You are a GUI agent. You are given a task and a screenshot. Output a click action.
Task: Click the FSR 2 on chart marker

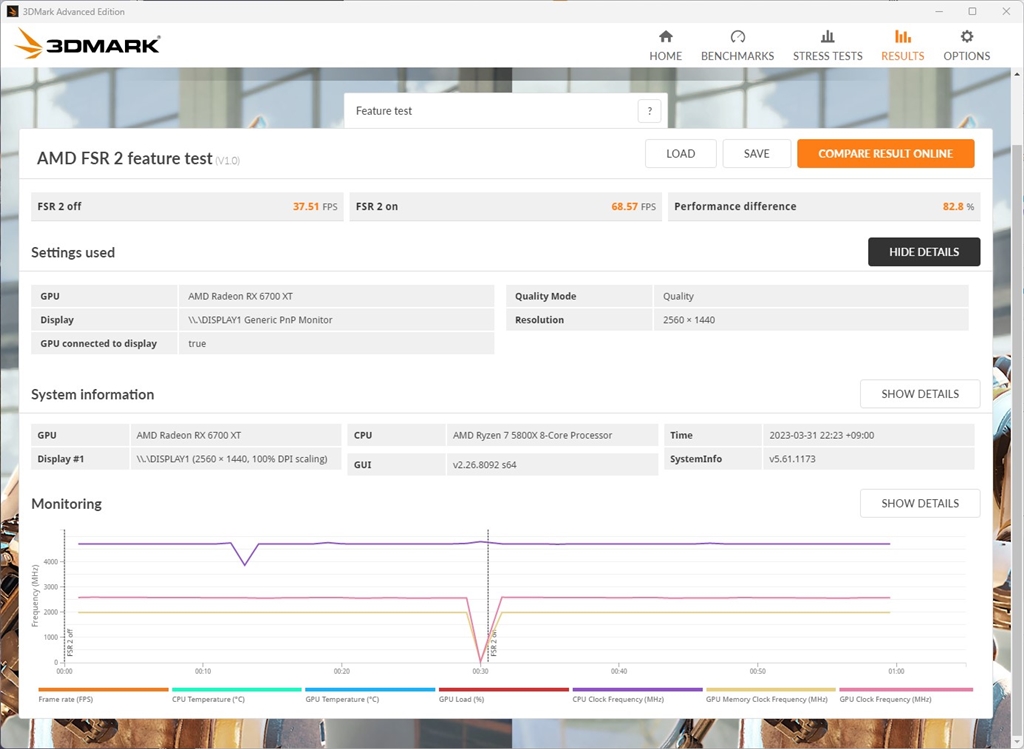pos(494,643)
